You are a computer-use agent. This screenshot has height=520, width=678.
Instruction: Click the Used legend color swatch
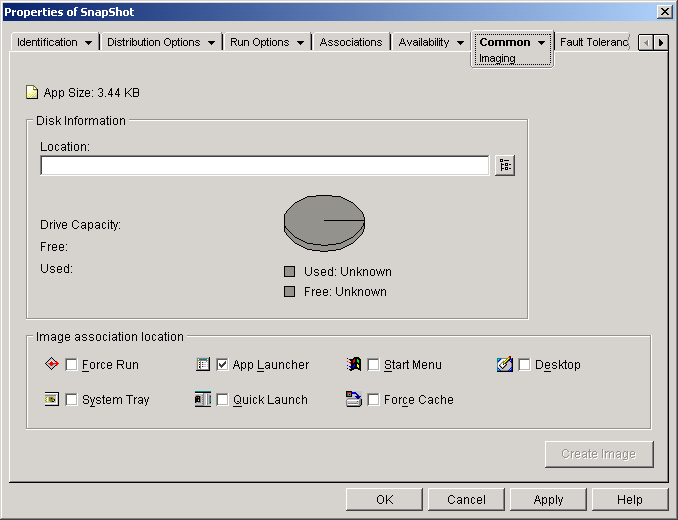[x=289, y=271]
